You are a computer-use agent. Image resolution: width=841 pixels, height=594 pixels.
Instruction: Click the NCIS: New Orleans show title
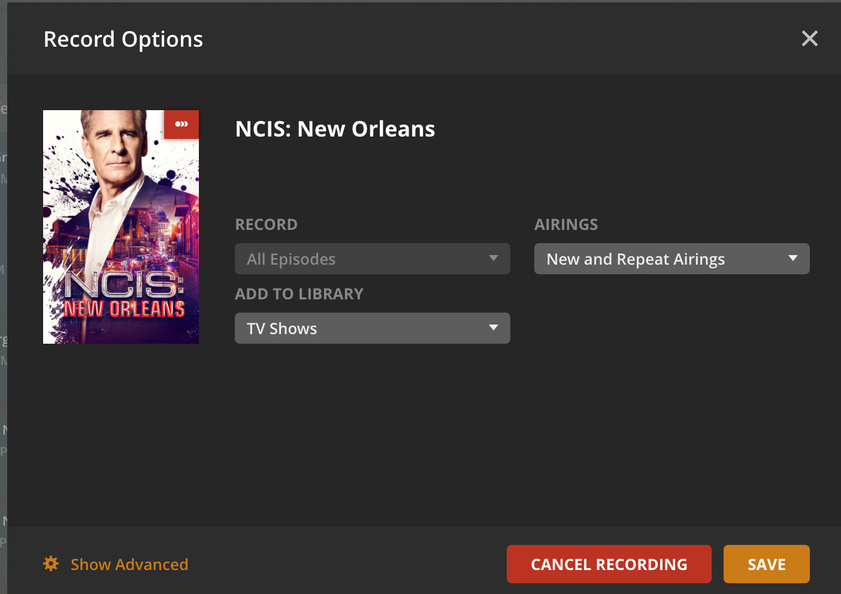(x=335, y=129)
